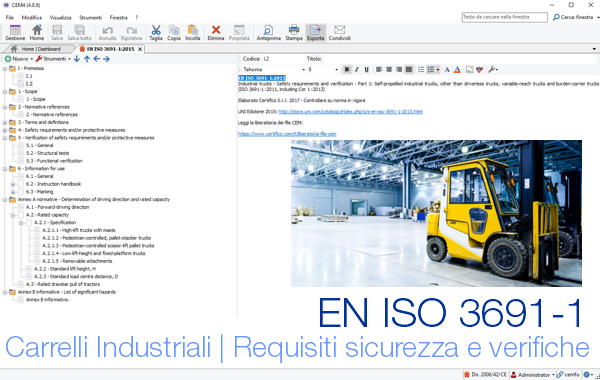Expand 6.3 - Marking node

click(13, 192)
